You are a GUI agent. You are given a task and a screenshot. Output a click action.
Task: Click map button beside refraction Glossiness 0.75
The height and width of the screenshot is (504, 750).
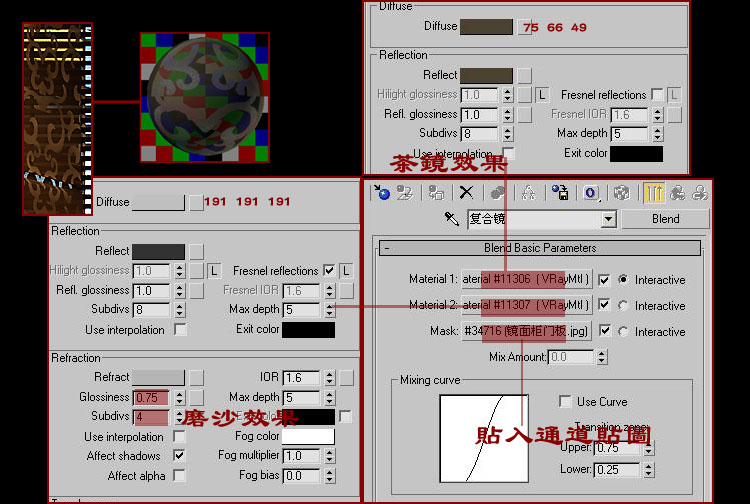pos(197,397)
